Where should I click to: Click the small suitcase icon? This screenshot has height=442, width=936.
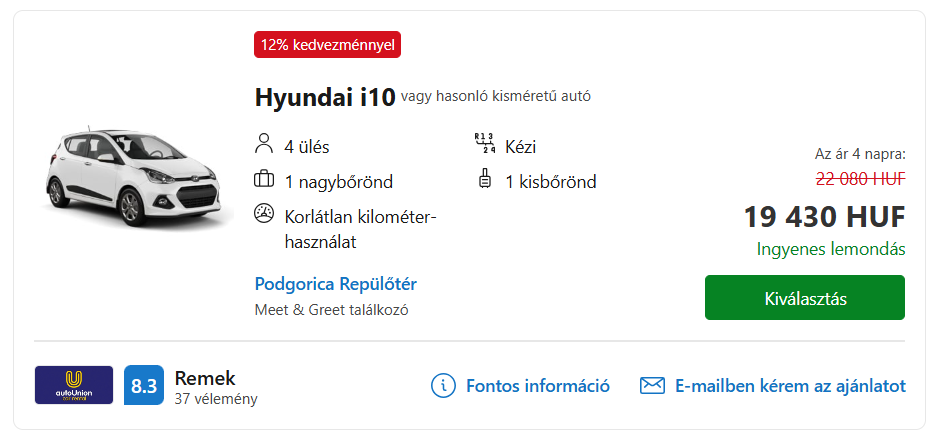(x=485, y=180)
